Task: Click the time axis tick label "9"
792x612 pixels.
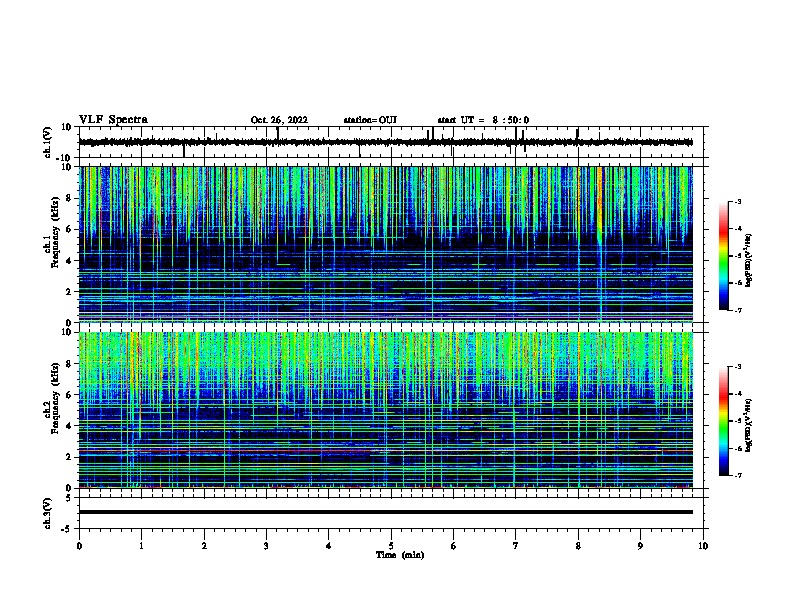Action: (x=640, y=546)
